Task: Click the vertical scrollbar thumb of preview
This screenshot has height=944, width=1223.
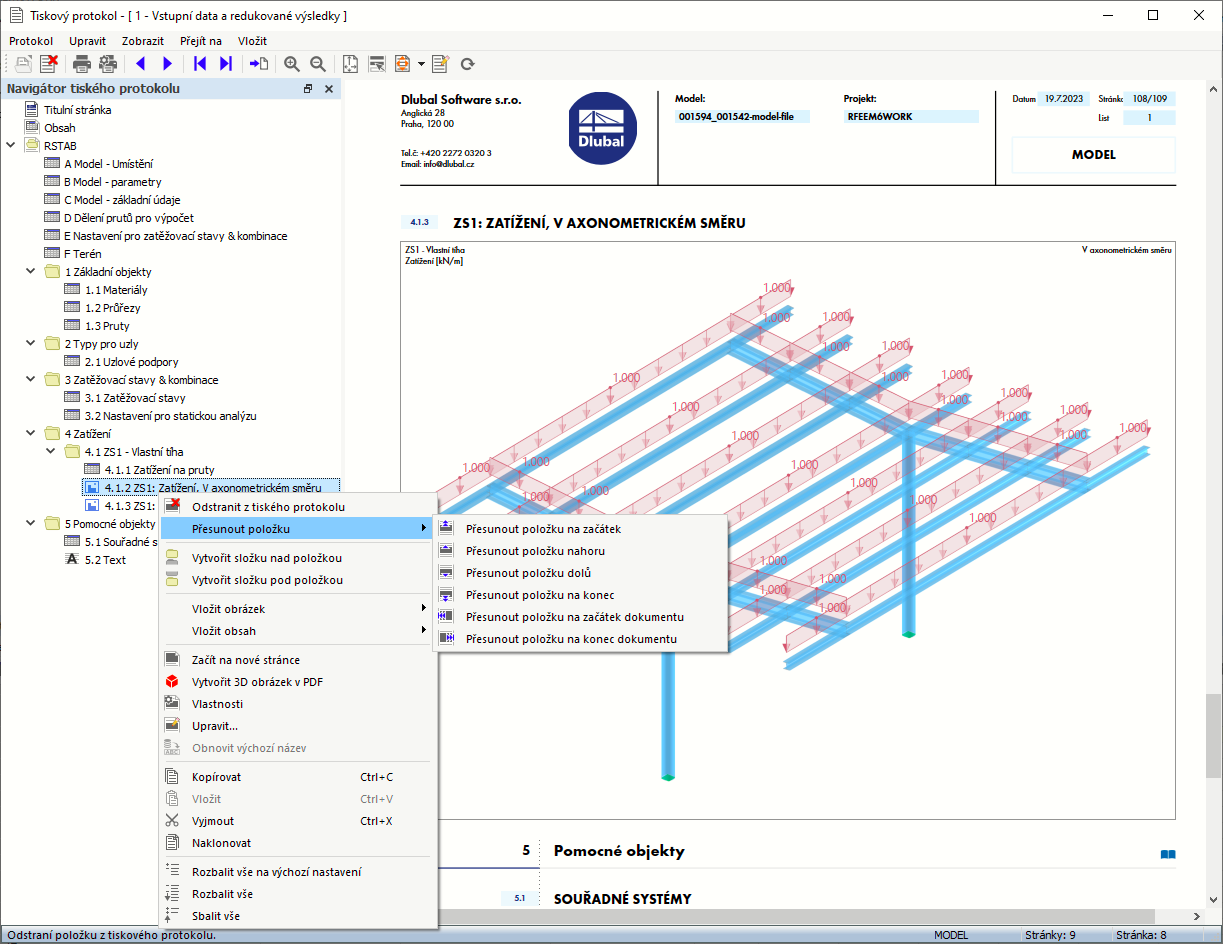Action: click(x=1213, y=736)
